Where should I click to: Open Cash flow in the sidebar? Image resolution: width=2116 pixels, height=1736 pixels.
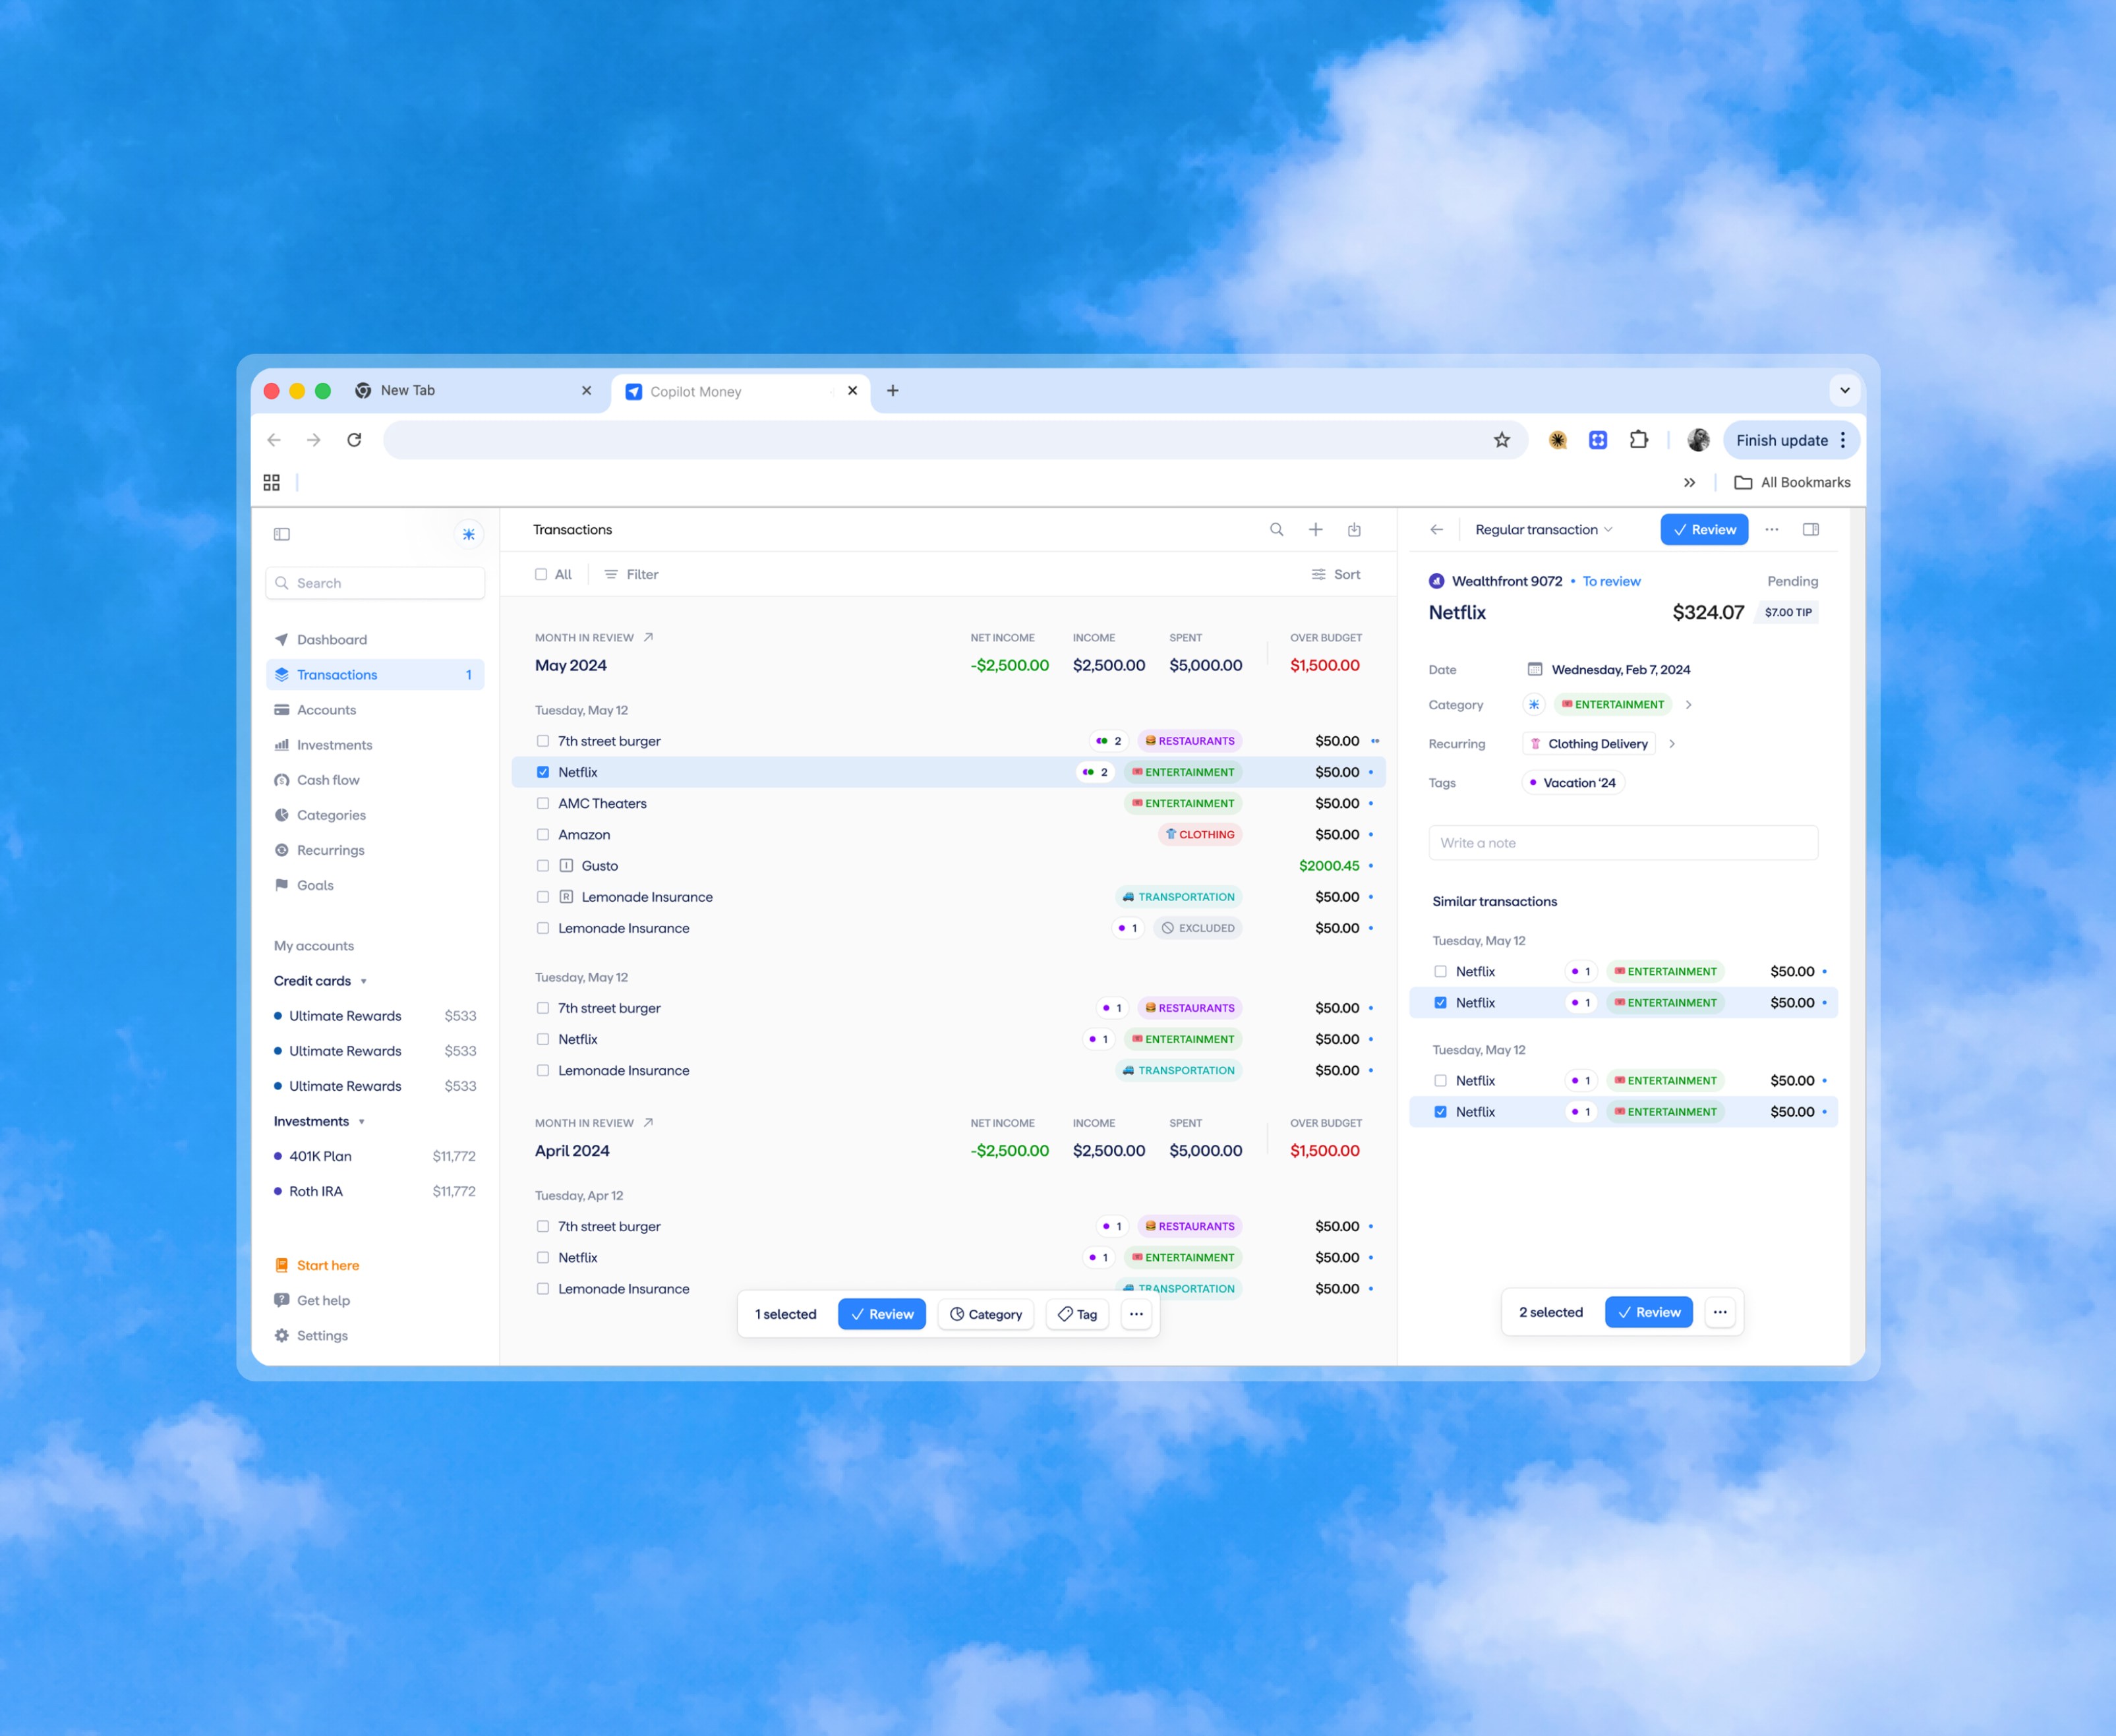328,780
